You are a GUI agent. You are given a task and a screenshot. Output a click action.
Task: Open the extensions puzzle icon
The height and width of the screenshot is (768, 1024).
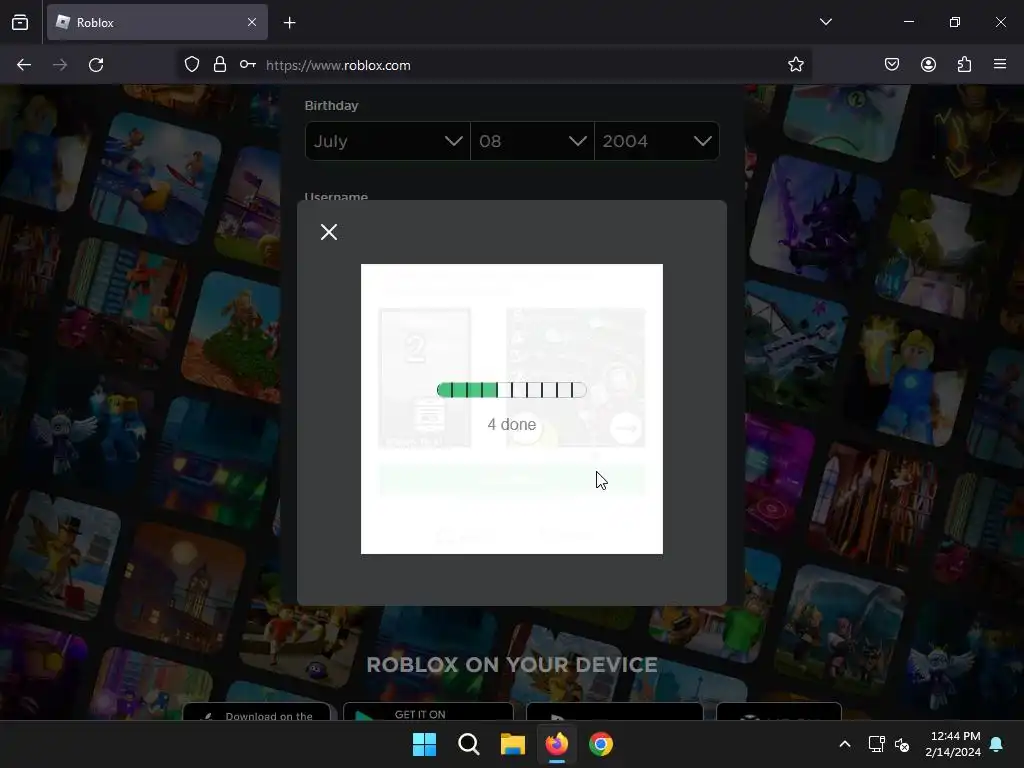point(964,64)
